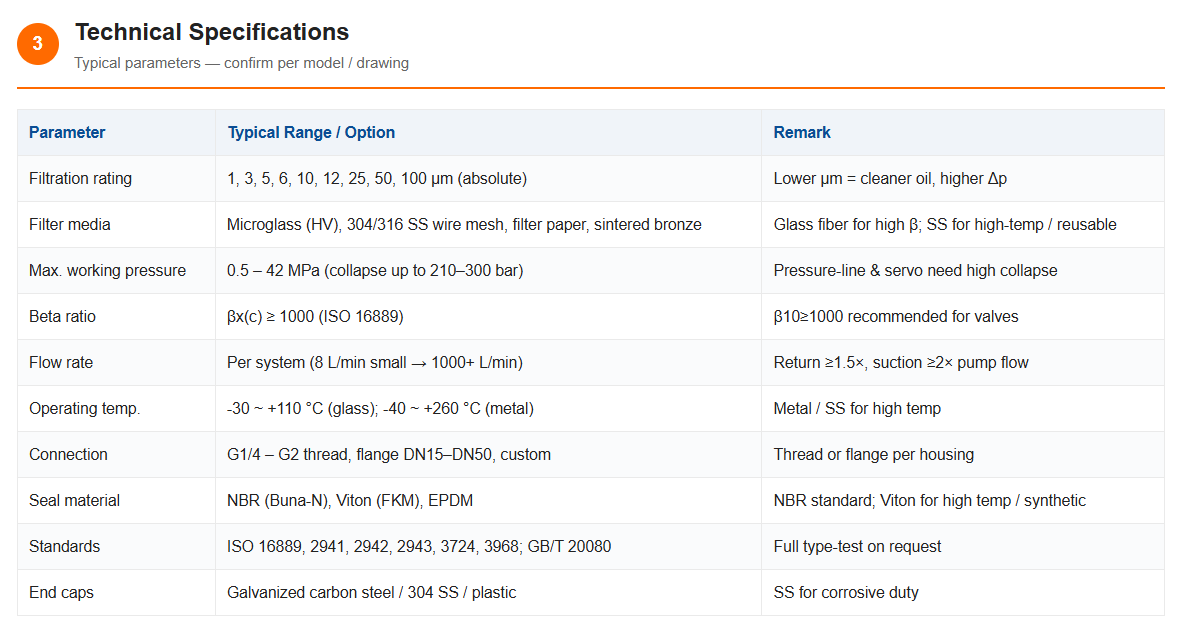
Task: Click the "Parameter" column header
Action: click(x=67, y=133)
